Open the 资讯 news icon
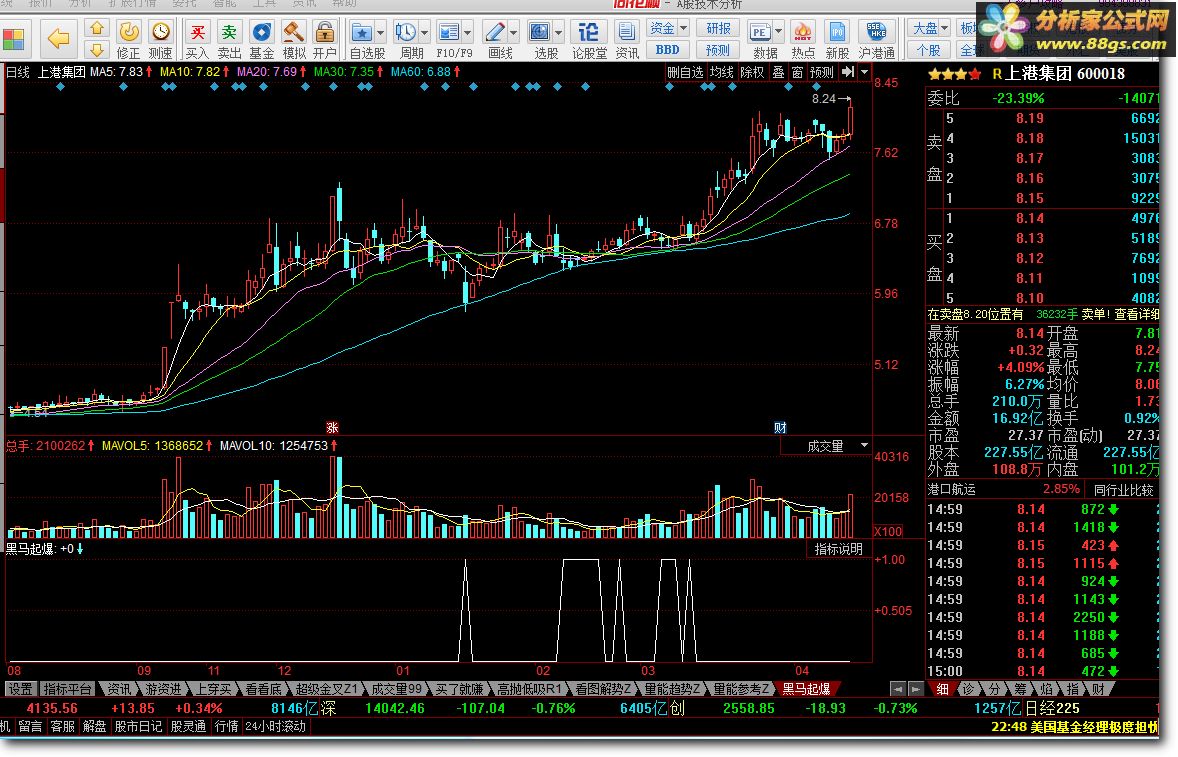Image resolution: width=1178 pixels, height=757 pixels. 627,39
